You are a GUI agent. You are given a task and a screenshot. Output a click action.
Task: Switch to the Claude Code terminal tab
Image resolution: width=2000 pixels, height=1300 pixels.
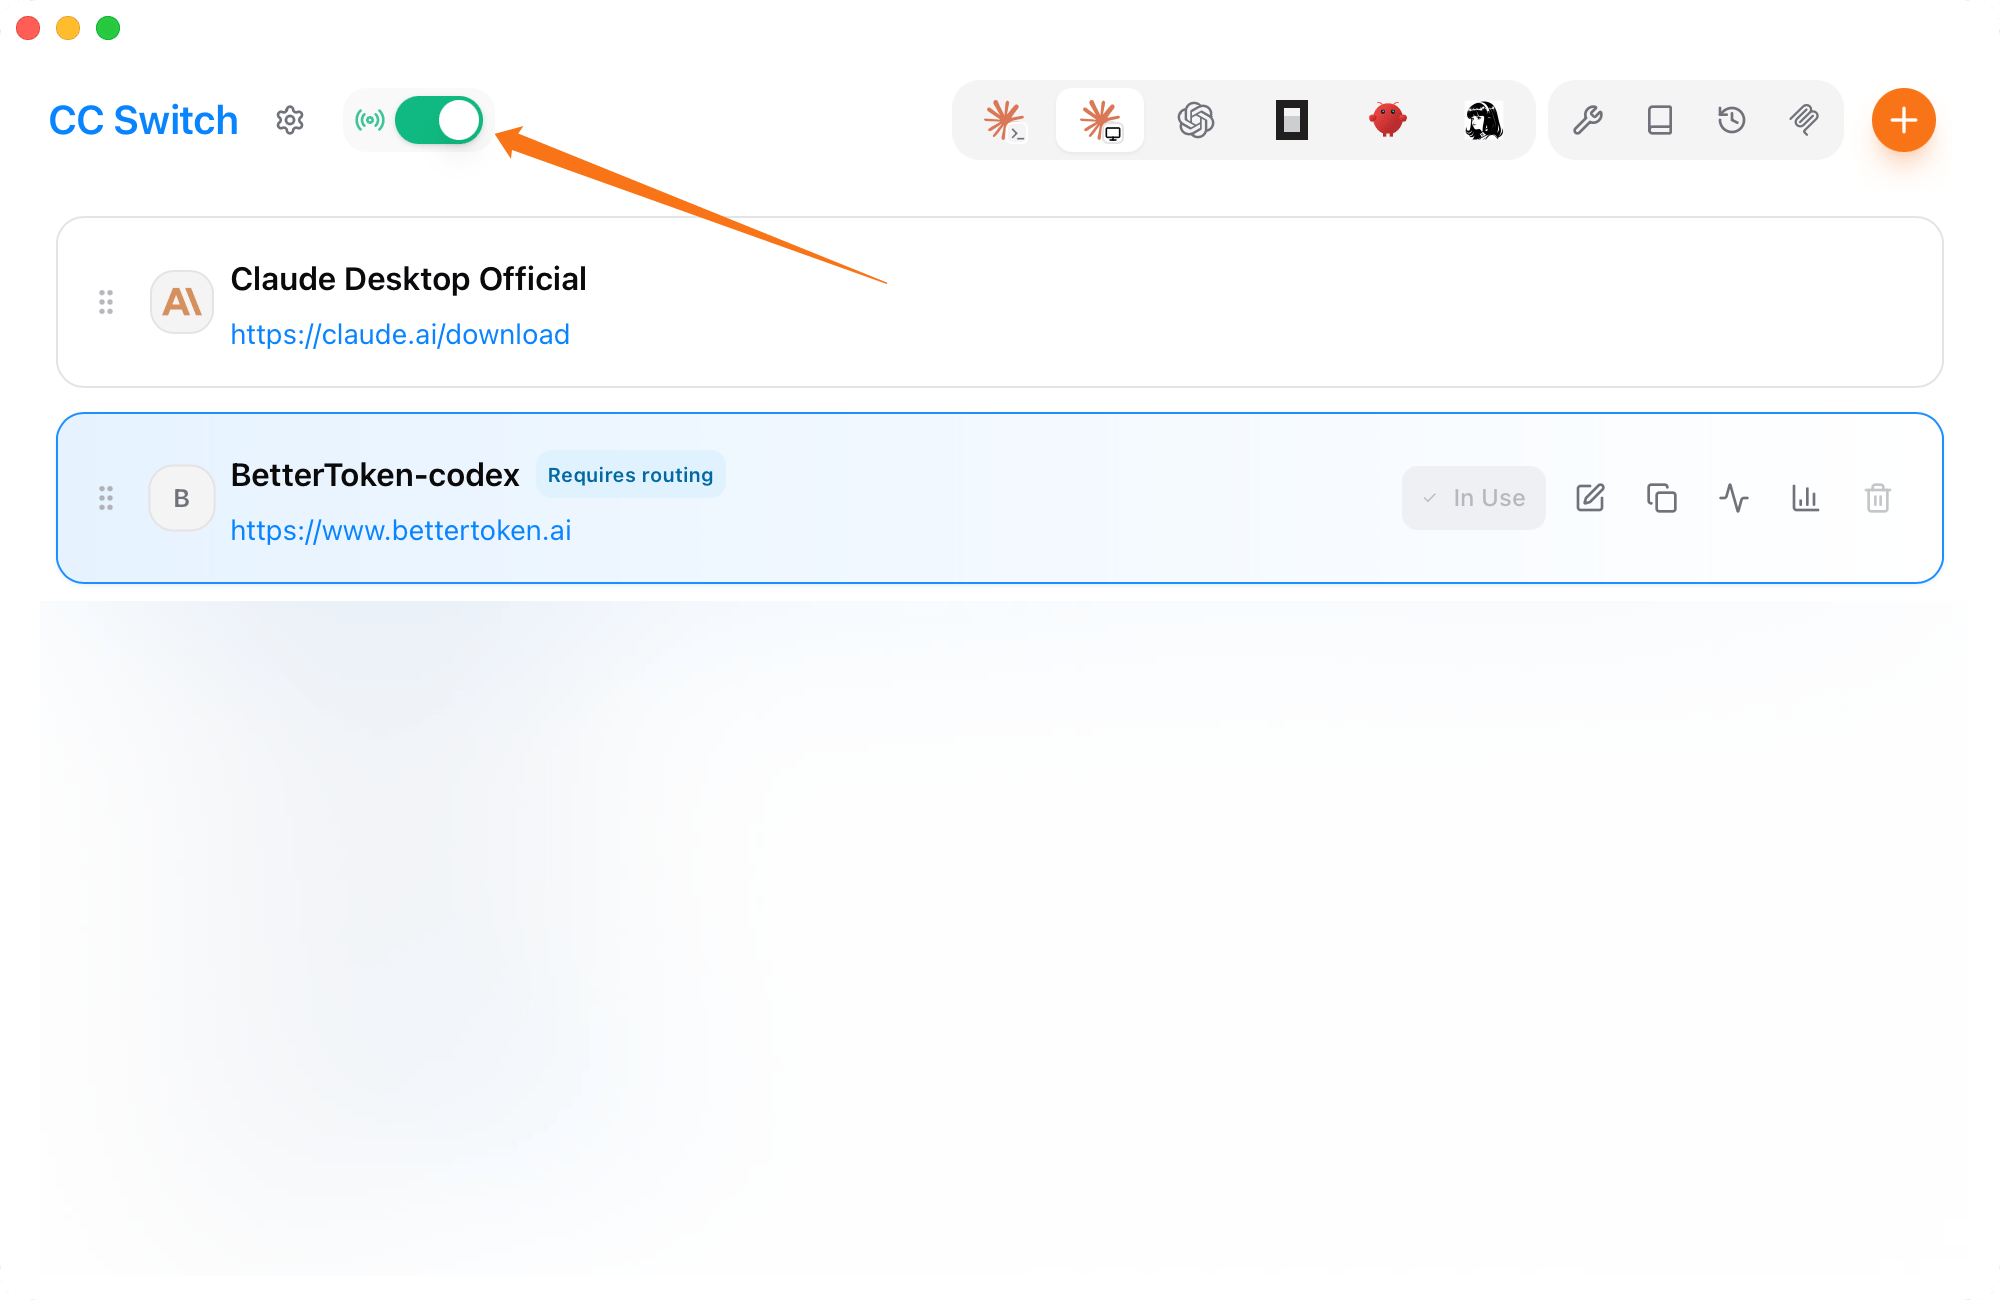[x=1004, y=120]
